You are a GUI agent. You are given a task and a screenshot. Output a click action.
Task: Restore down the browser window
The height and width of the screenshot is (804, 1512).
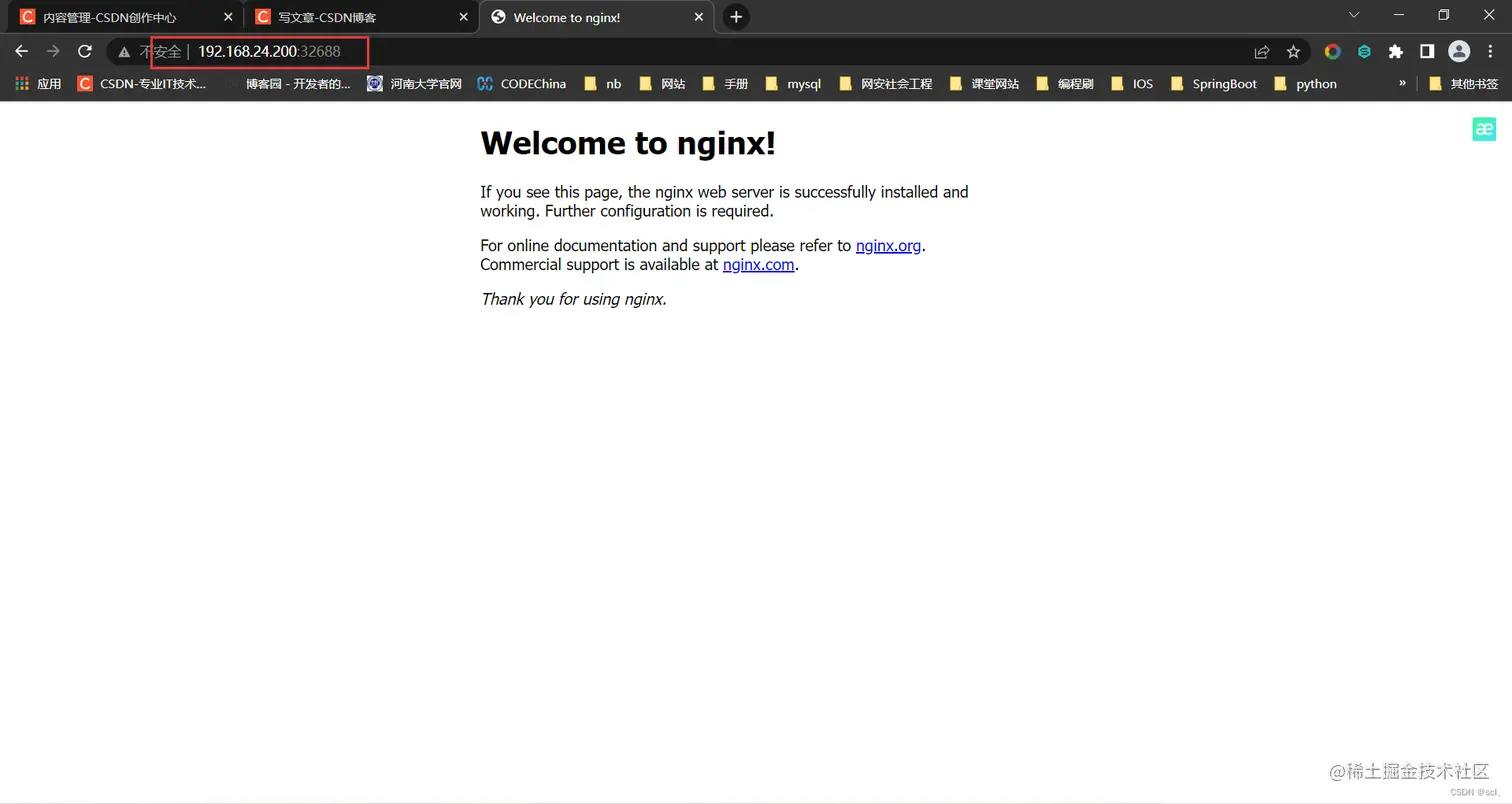[1443, 15]
